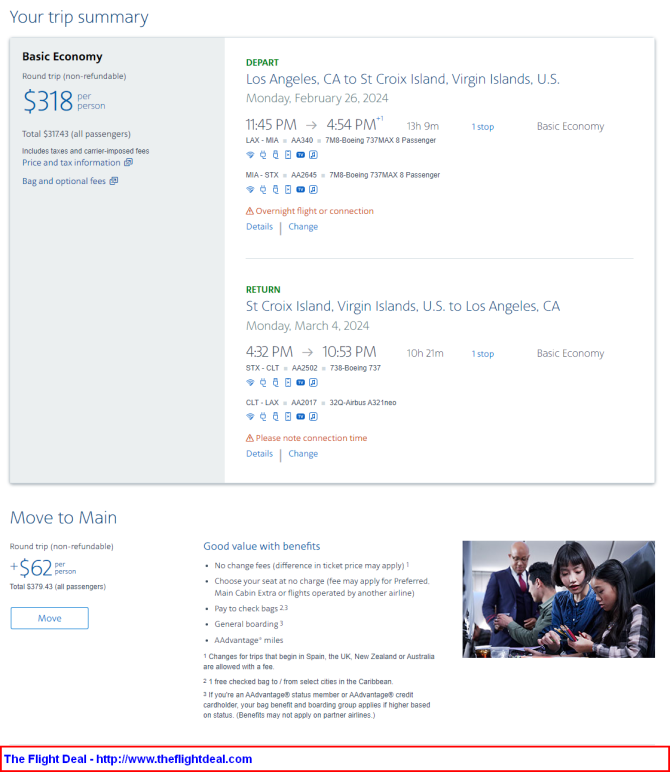Image resolution: width=670 pixels, height=772 pixels.
Task: Click the 1 stop link on return flight
Action: [483, 354]
